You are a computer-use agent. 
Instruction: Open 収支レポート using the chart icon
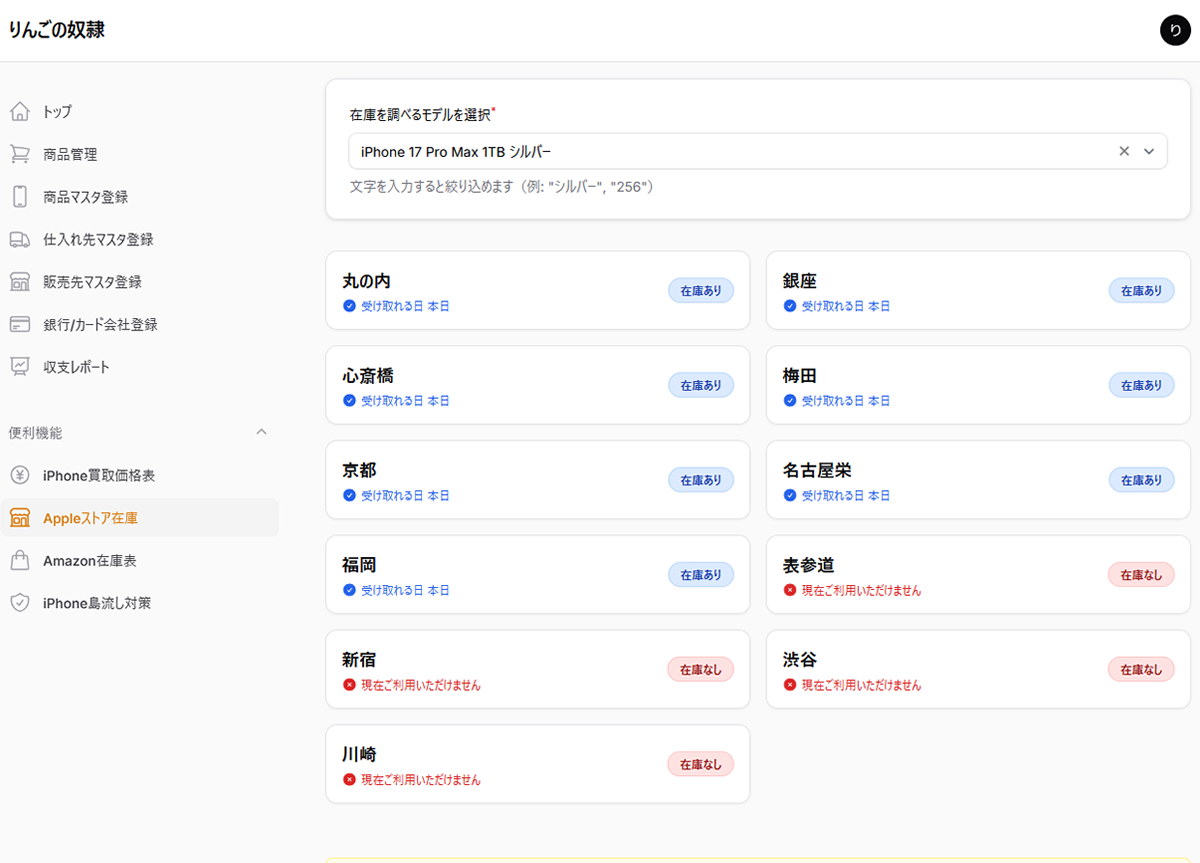tap(19, 366)
